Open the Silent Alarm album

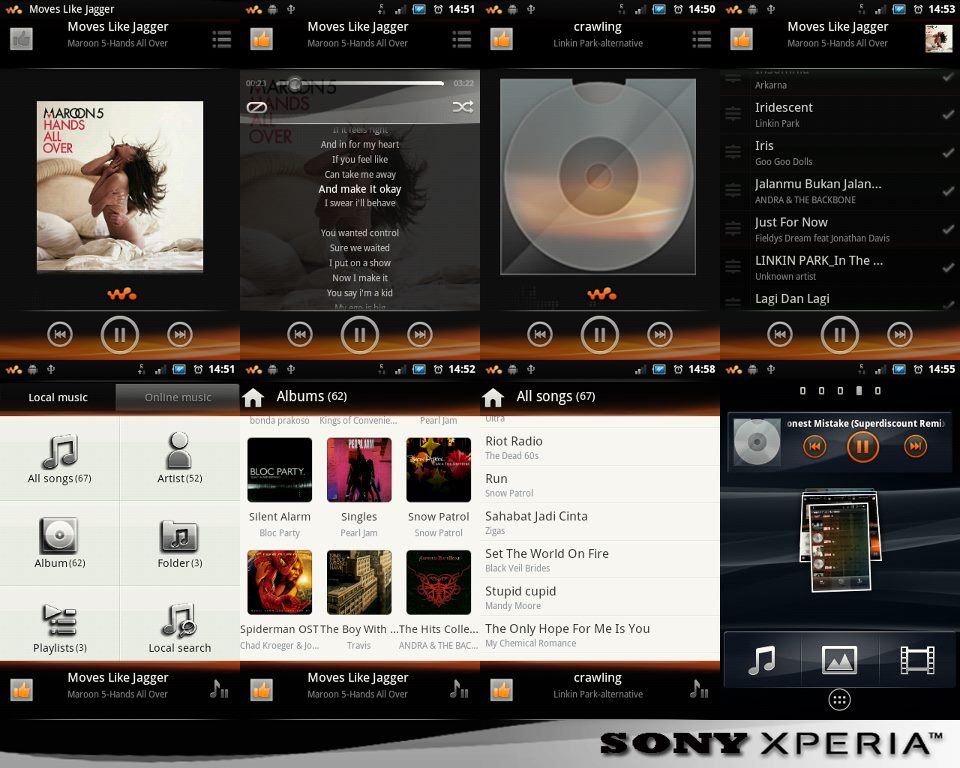(280, 470)
